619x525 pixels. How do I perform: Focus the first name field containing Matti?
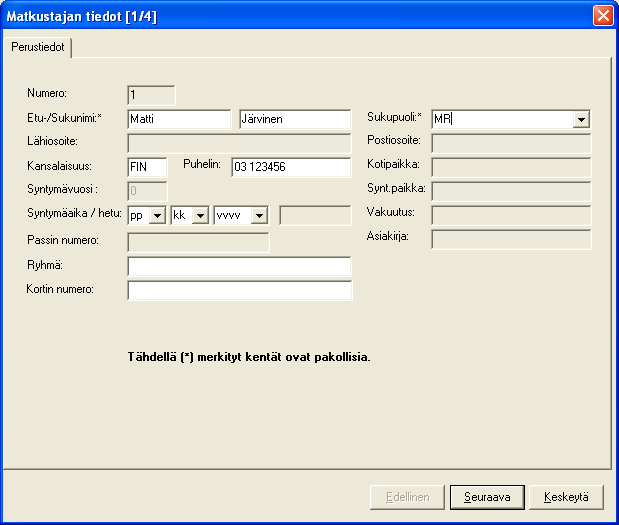coord(179,119)
